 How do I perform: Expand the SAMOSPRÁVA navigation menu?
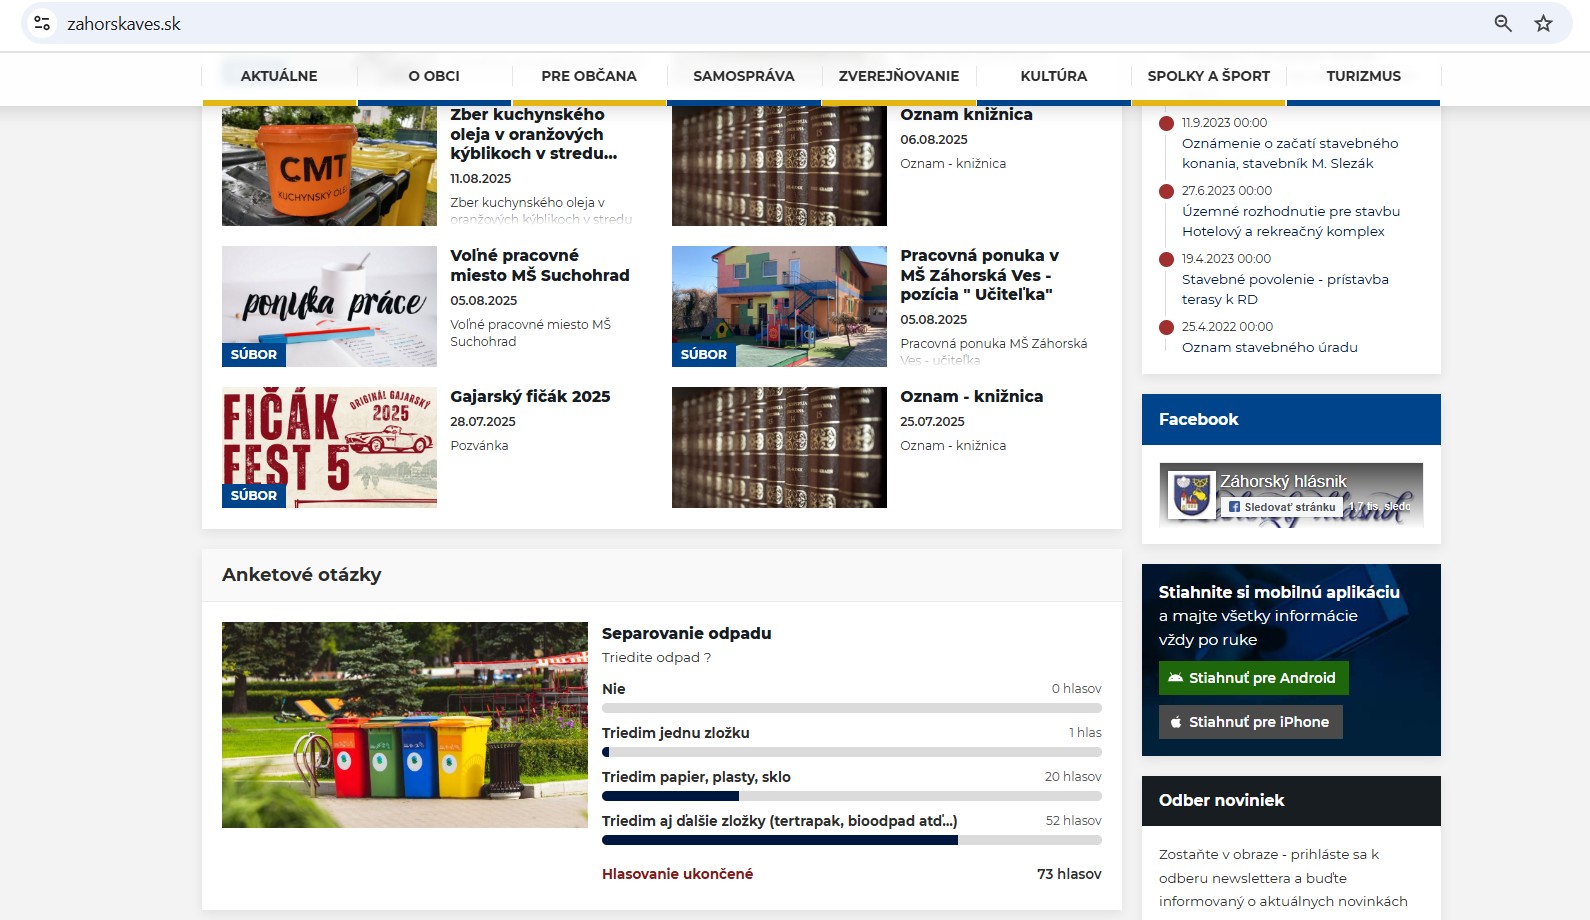743,76
